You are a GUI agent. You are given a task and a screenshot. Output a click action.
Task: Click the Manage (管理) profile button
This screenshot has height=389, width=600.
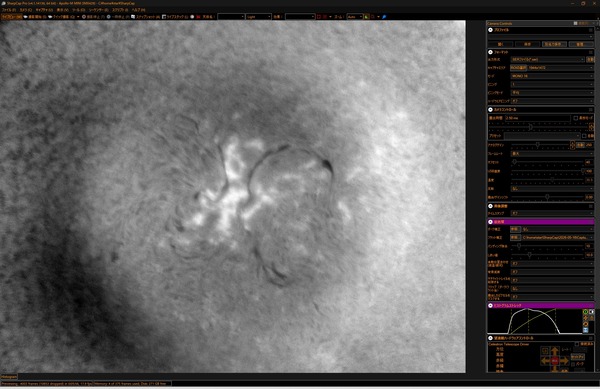(x=581, y=44)
